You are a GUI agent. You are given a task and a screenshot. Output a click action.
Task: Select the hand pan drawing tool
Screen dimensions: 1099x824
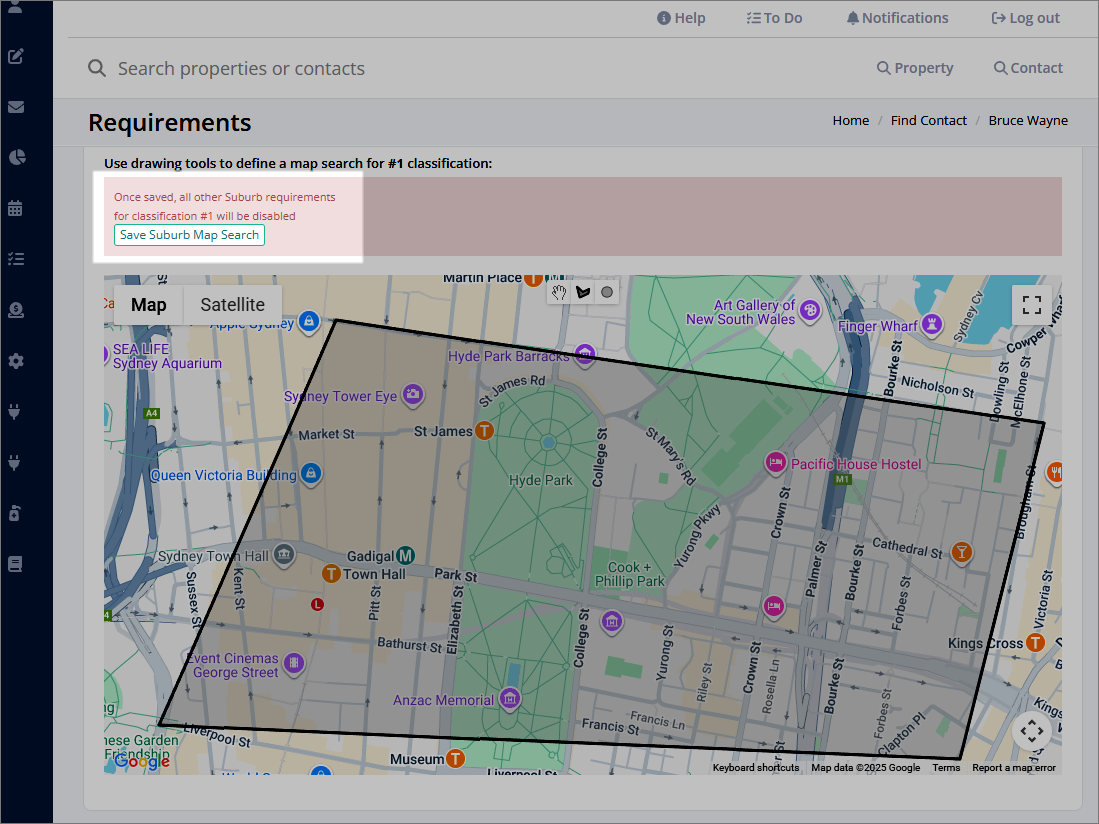[559, 292]
